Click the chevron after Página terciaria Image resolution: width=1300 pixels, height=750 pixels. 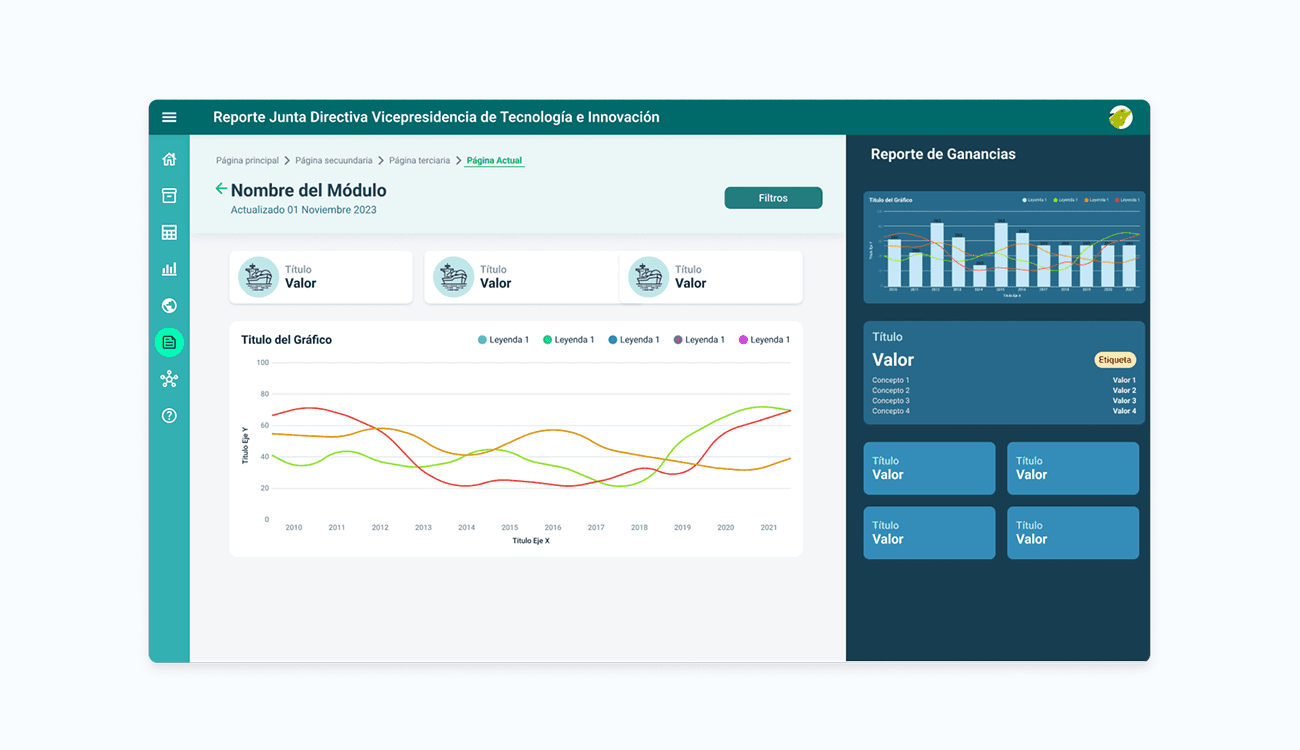[x=458, y=160]
